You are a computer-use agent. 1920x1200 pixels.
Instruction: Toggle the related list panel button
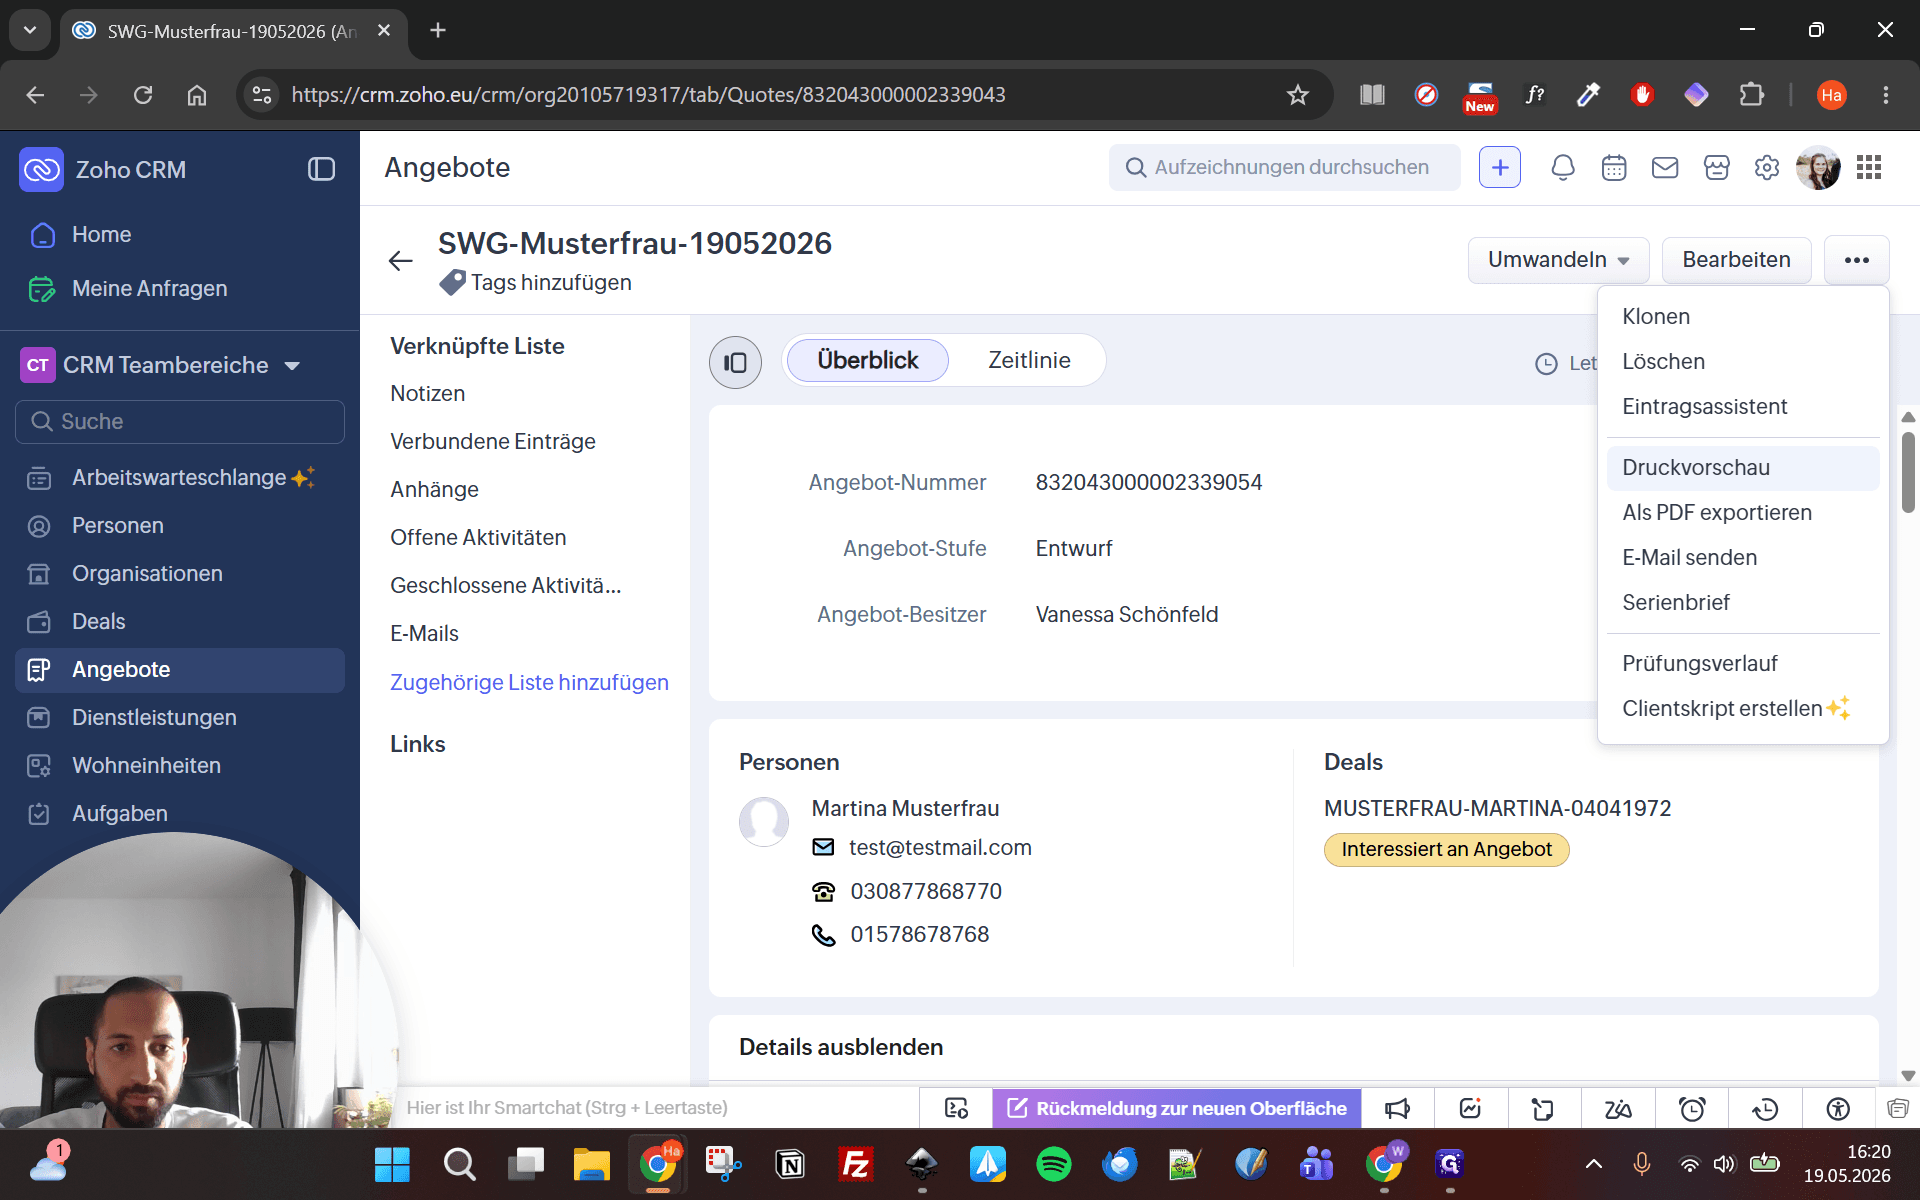coord(735,362)
